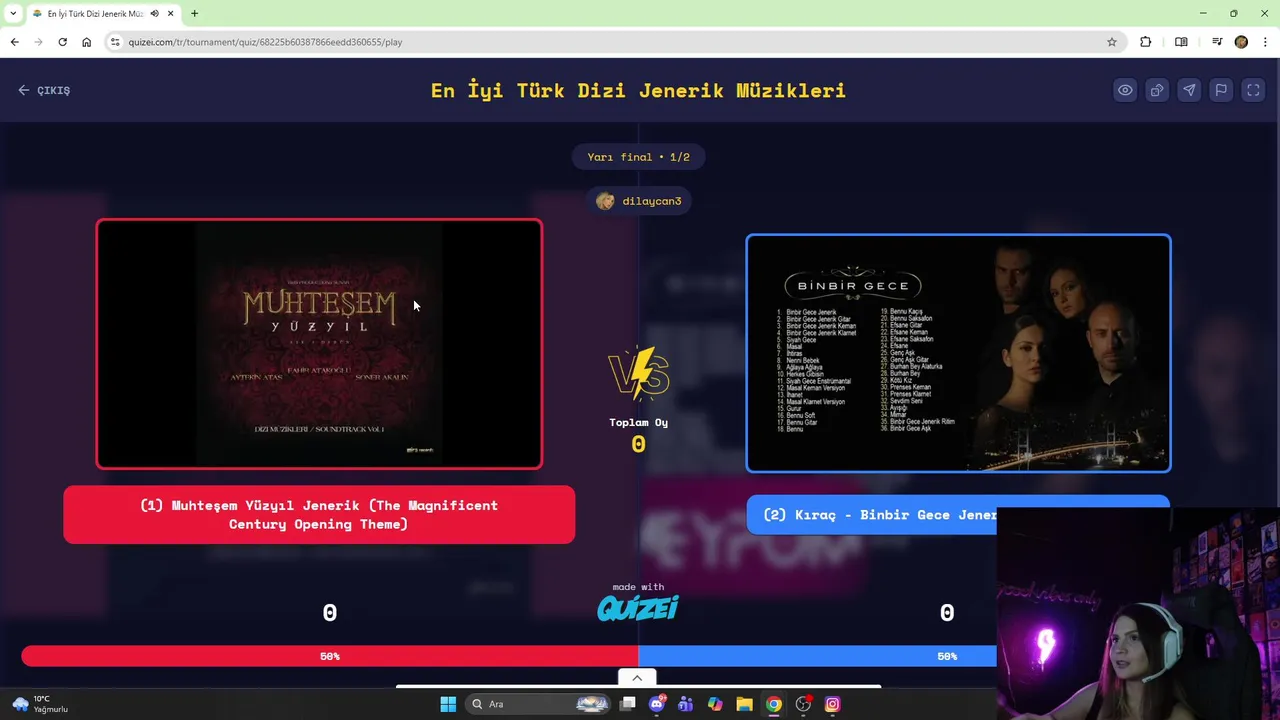Click the browser back arrow

(x=14, y=42)
